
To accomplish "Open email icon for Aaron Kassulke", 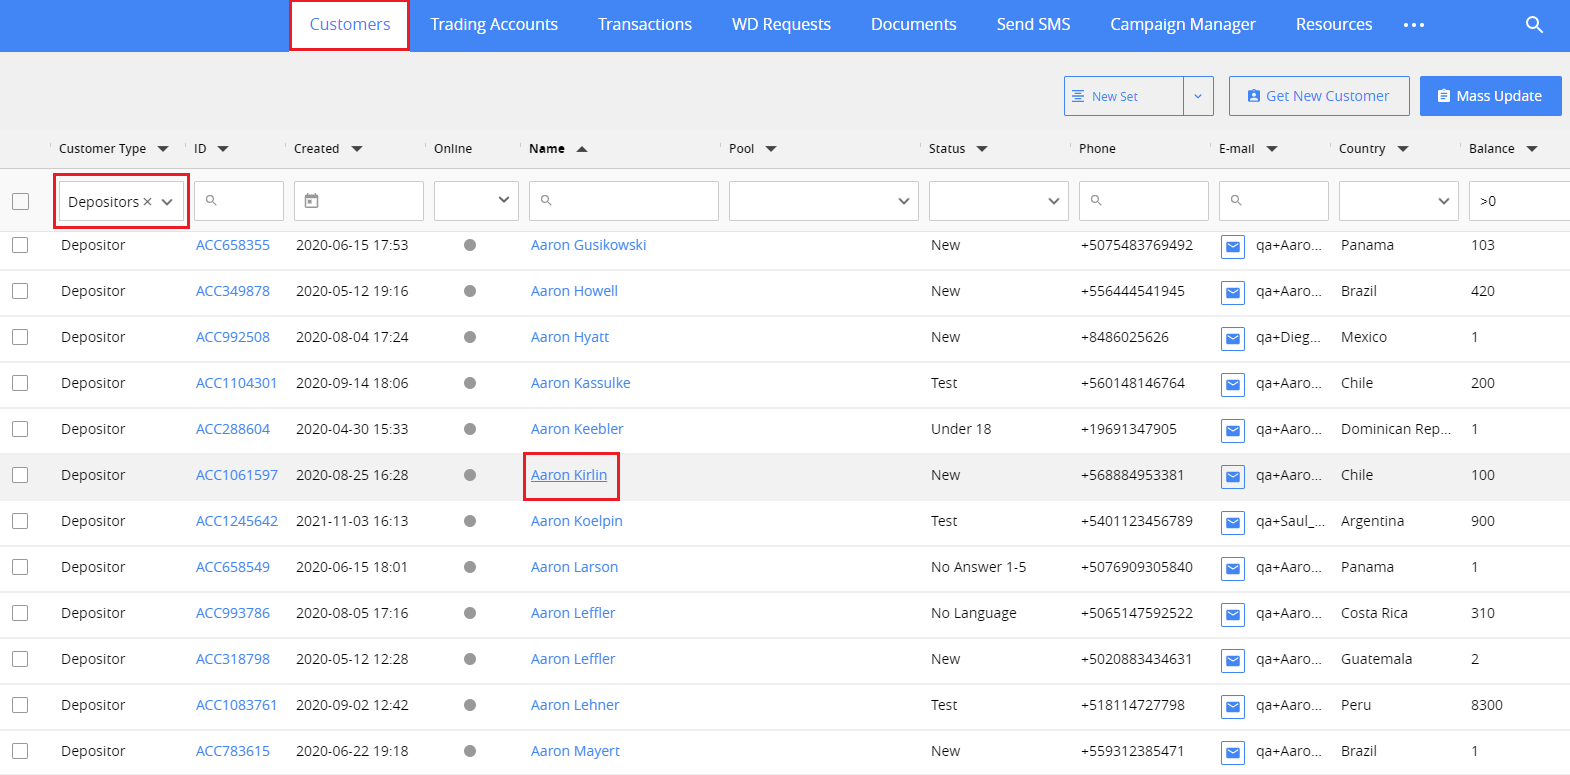I will tap(1233, 385).
